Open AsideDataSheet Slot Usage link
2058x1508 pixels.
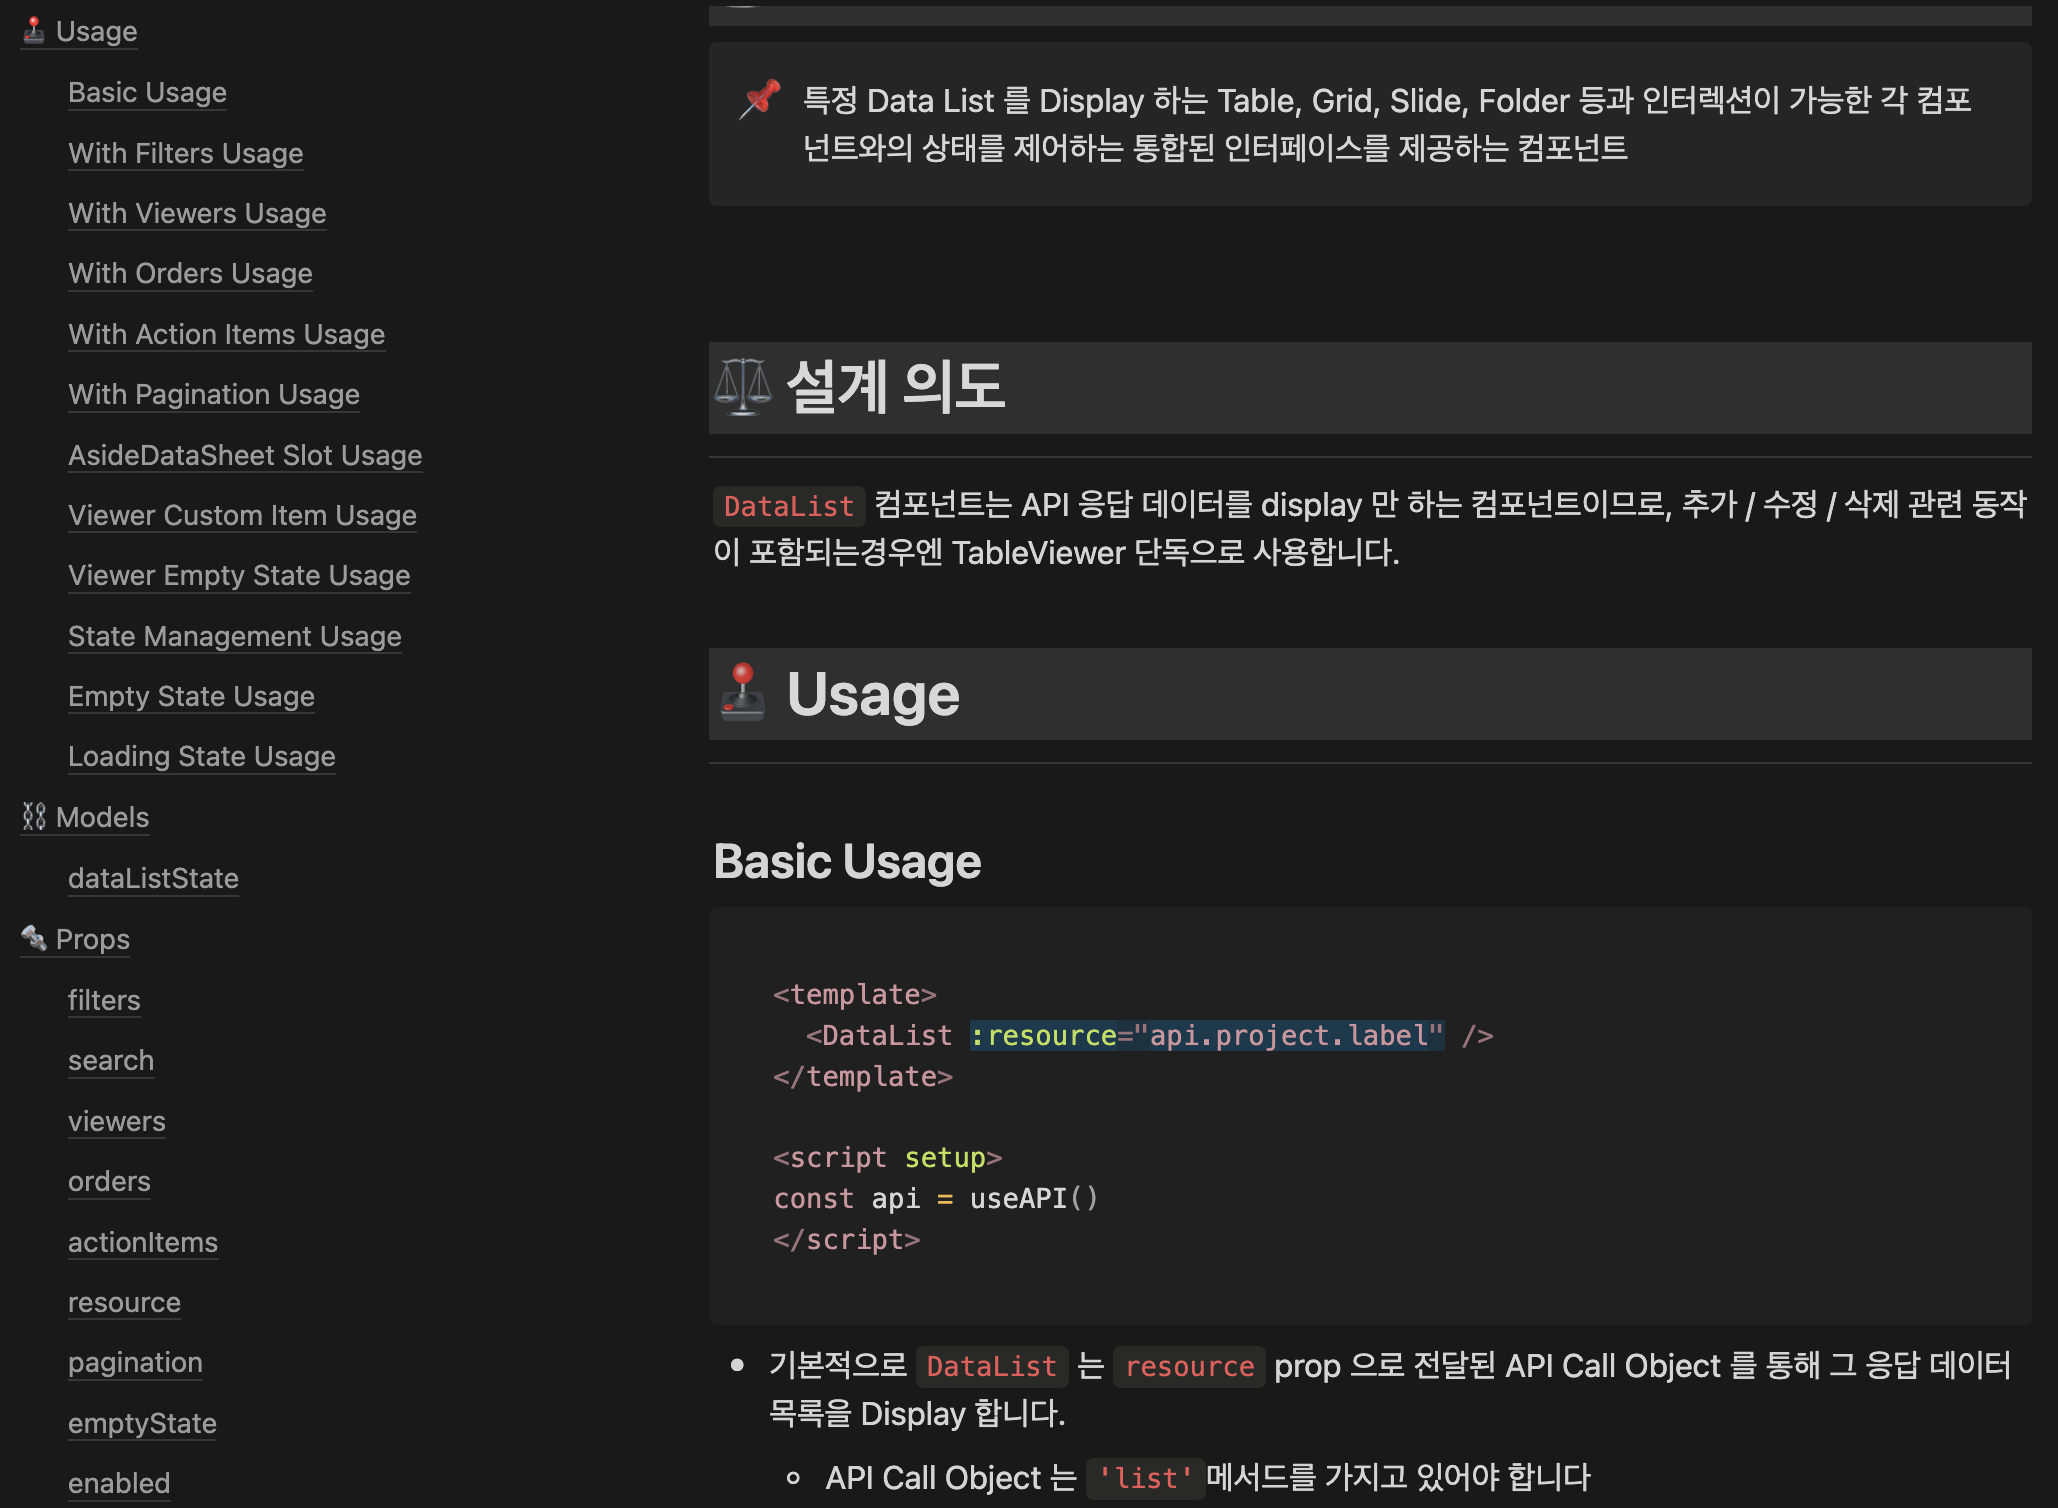click(x=244, y=455)
